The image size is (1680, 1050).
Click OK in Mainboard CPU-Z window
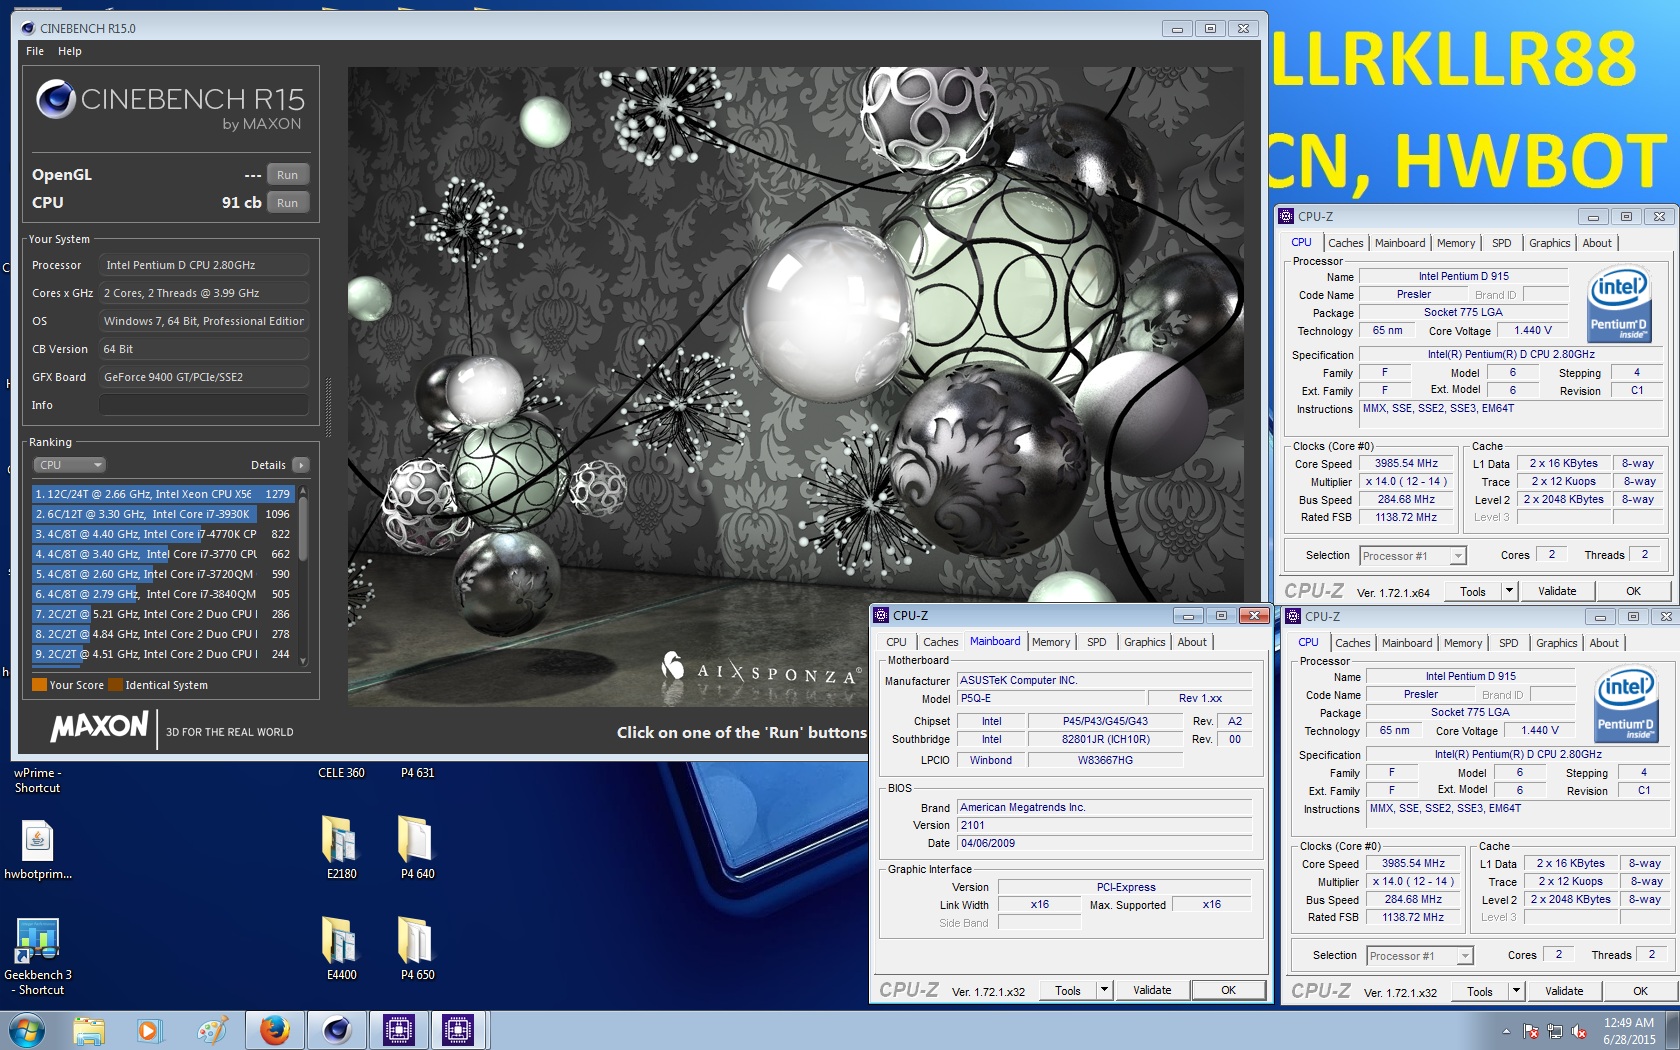pos(1228,990)
